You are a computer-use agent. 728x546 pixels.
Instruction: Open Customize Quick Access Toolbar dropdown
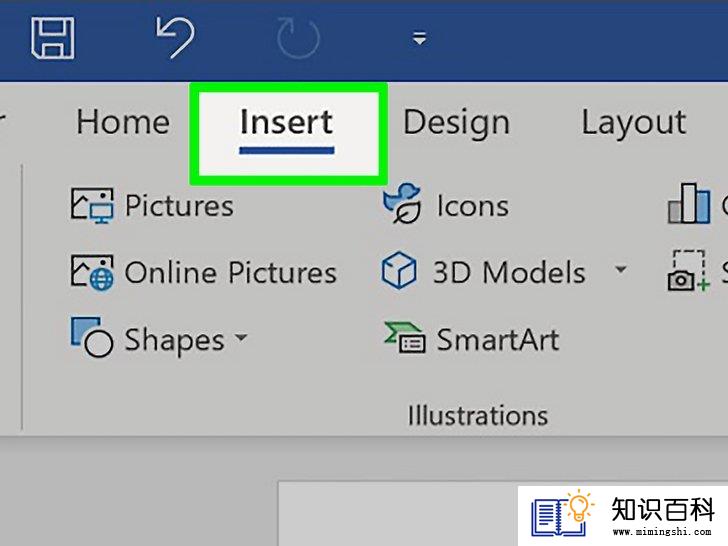(419, 38)
